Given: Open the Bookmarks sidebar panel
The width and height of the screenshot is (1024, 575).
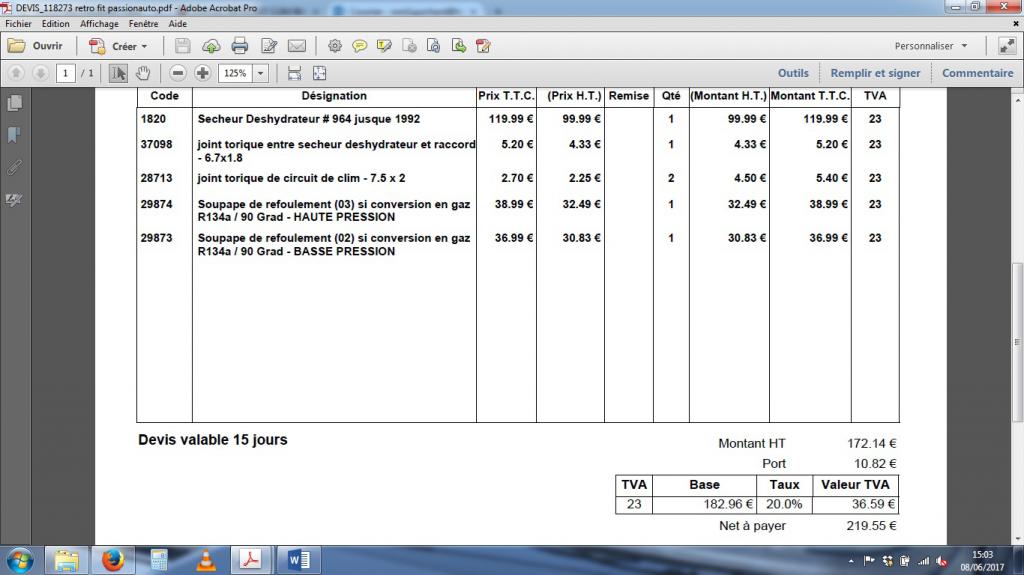Looking at the screenshot, I should click(x=14, y=135).
